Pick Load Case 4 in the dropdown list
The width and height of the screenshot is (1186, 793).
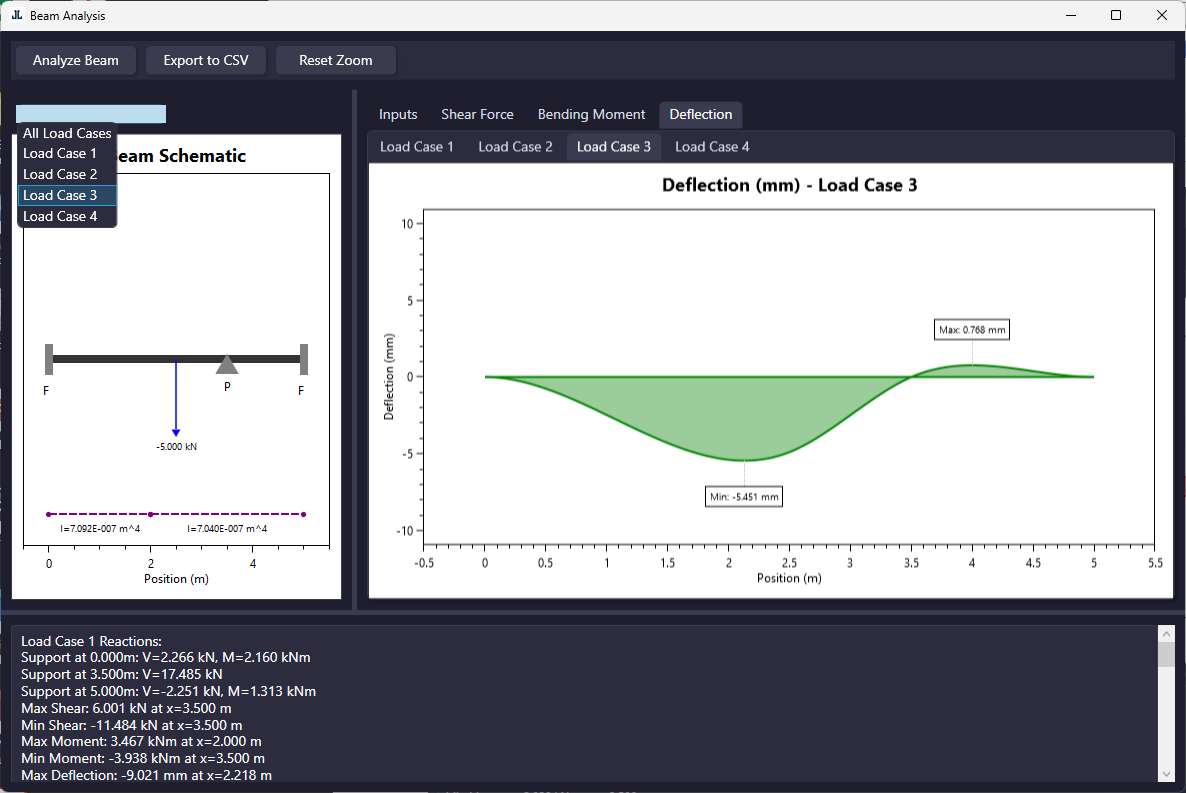click(x=60, y=216)
